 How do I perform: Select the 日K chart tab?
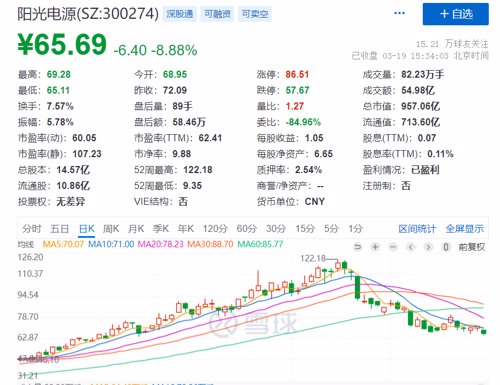click(x=87, y=229)
